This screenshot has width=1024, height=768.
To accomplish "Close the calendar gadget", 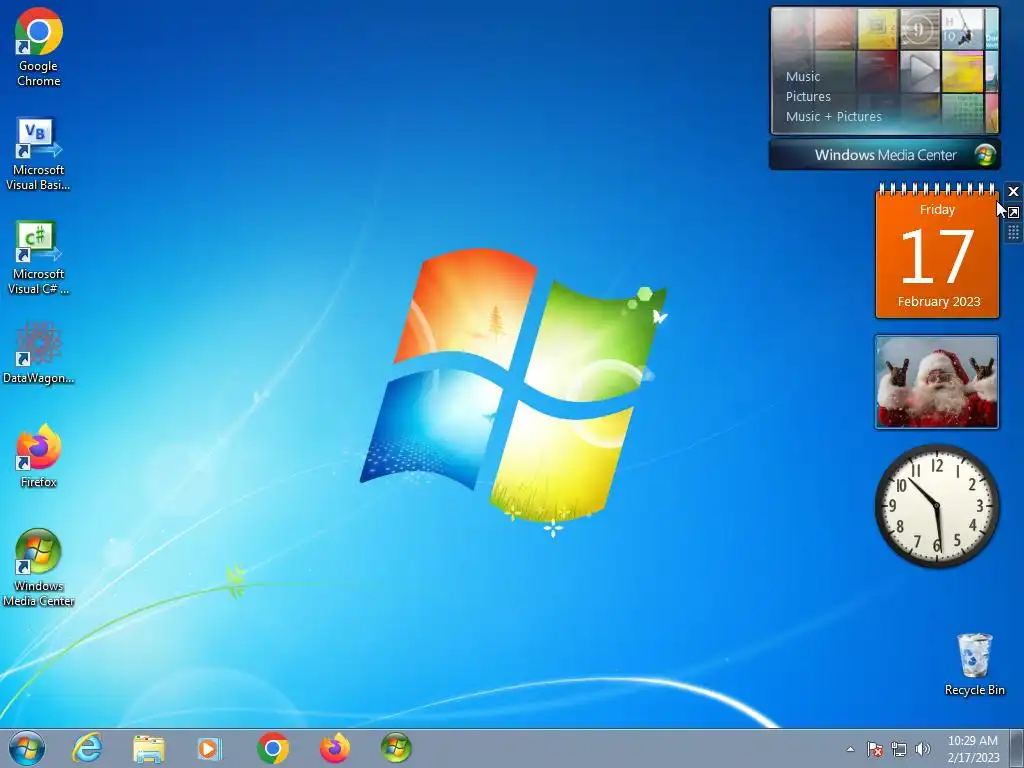I will click(x=1013, y=191).
